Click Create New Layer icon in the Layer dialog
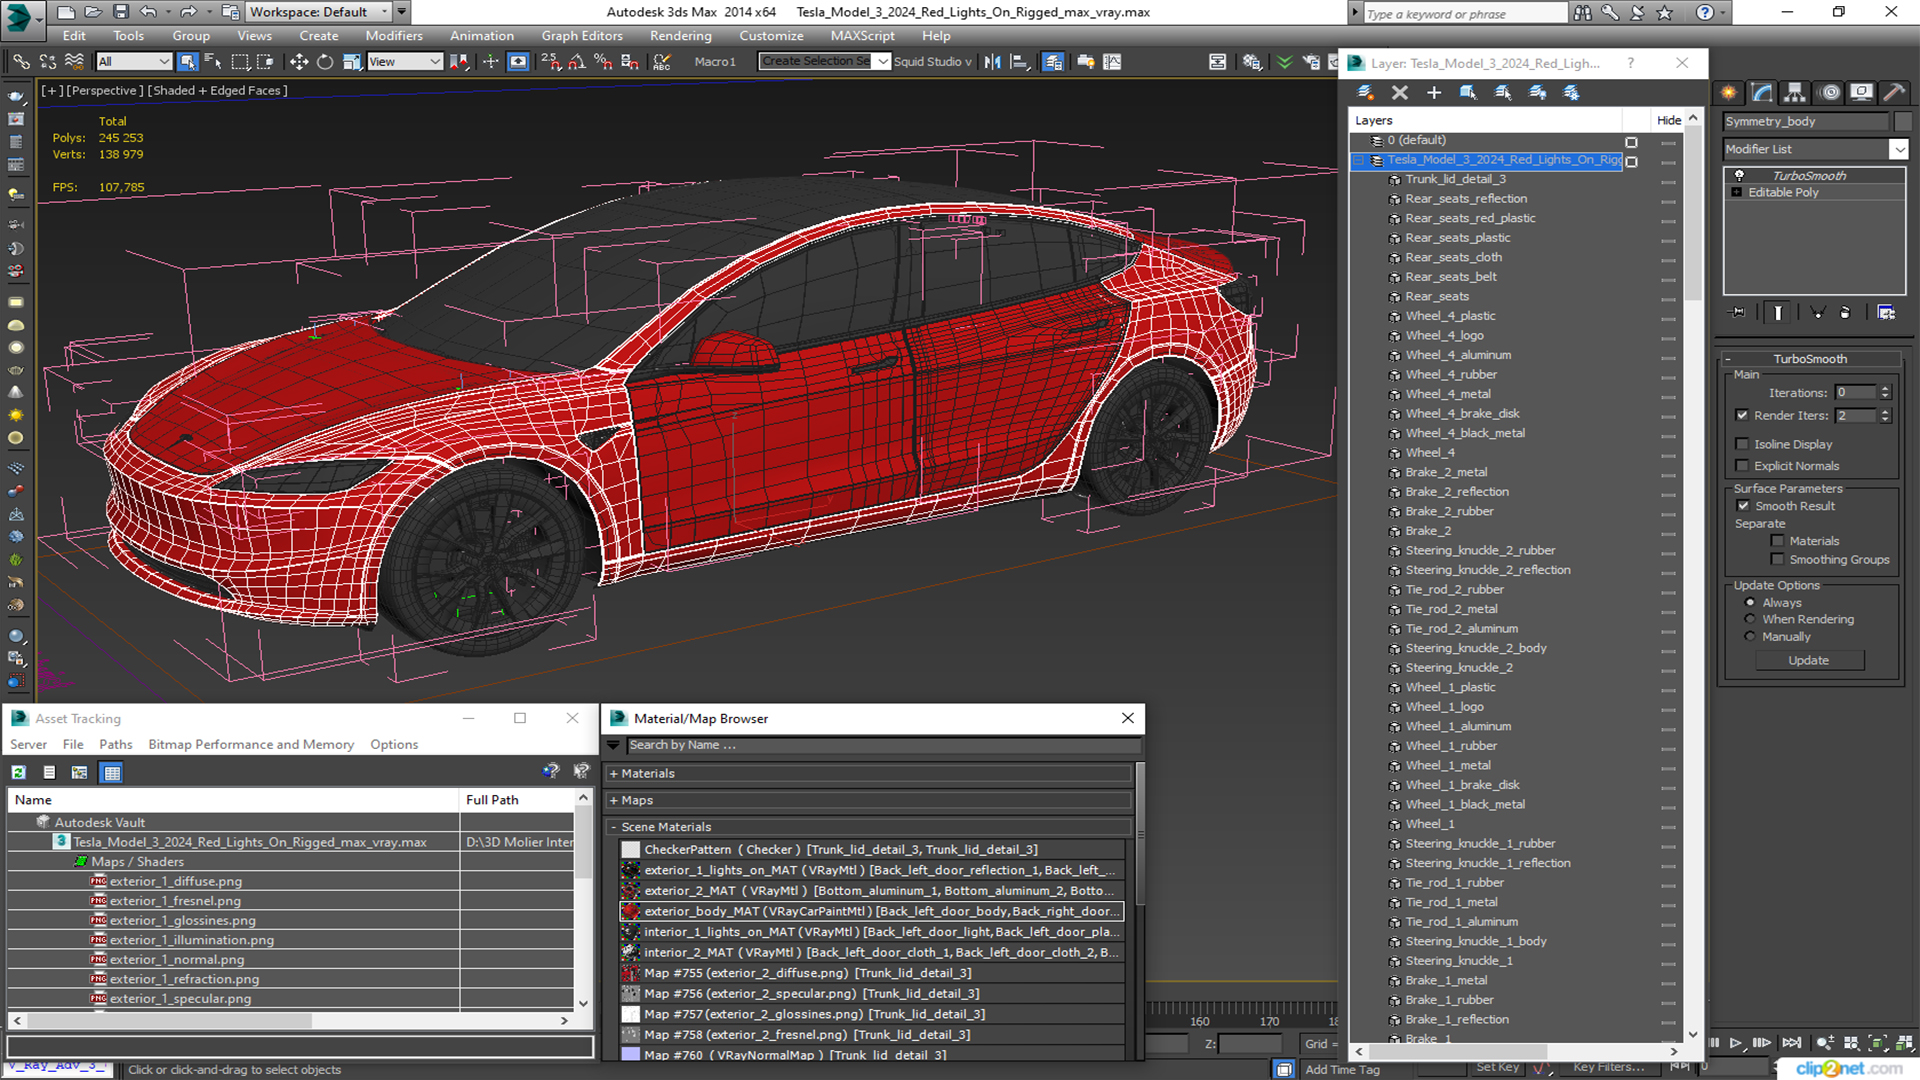Image resolution: width=1920 pixels, height=1080 pixels. coord(1365,93)
